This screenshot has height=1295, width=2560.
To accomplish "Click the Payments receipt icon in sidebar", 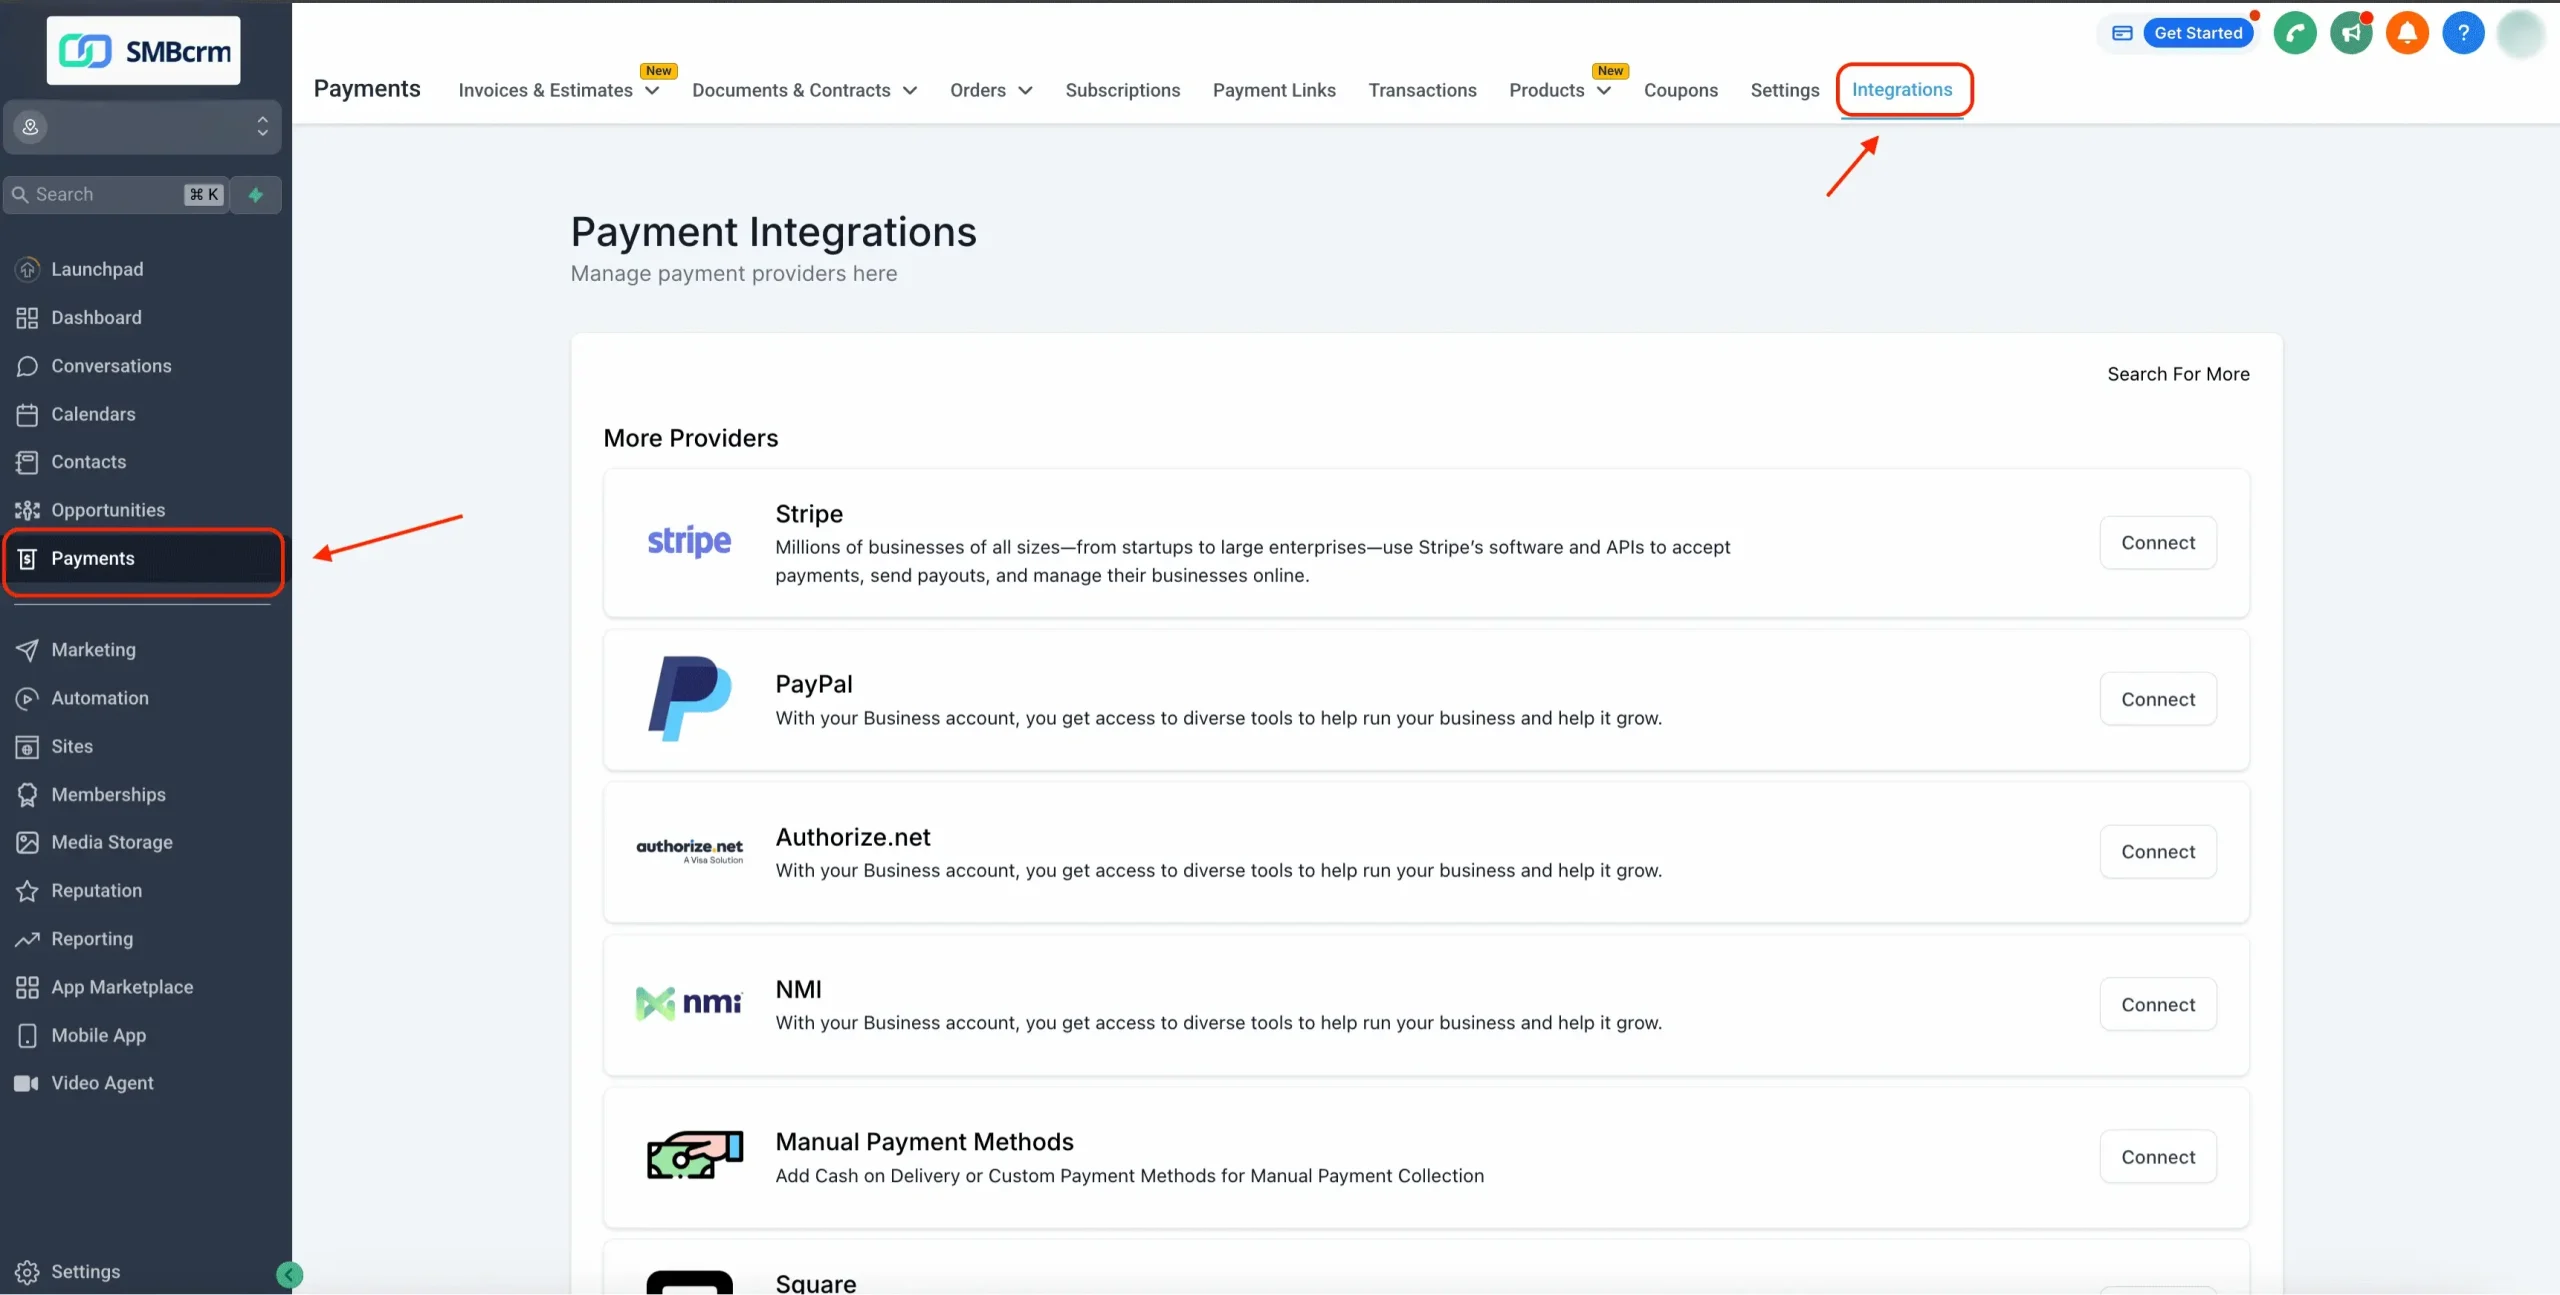I will [27, 559].
